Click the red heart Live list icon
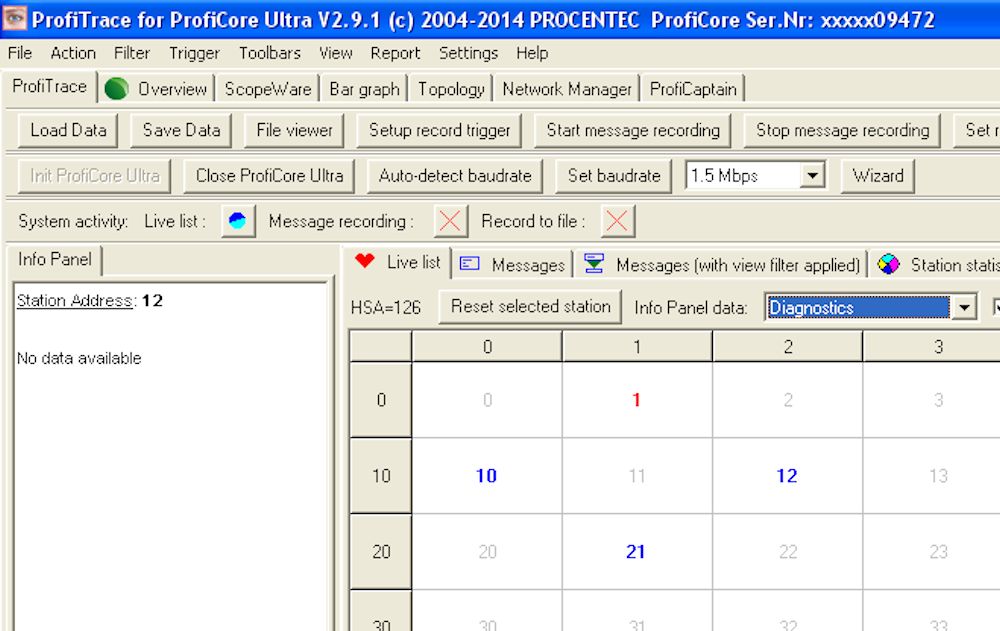Viewport: 1000px width, 631px height. tap(365, 261)
